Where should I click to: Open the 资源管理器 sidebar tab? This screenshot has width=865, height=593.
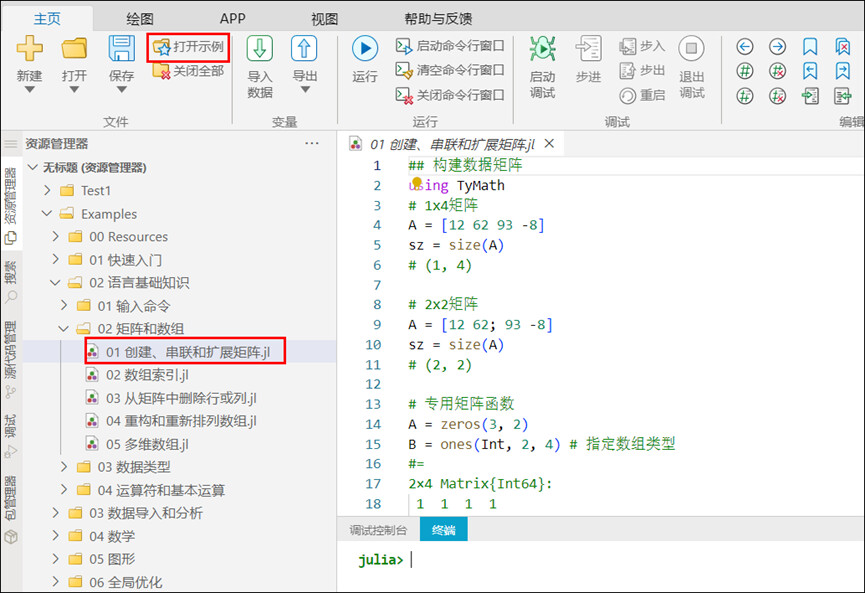(11, 206)
